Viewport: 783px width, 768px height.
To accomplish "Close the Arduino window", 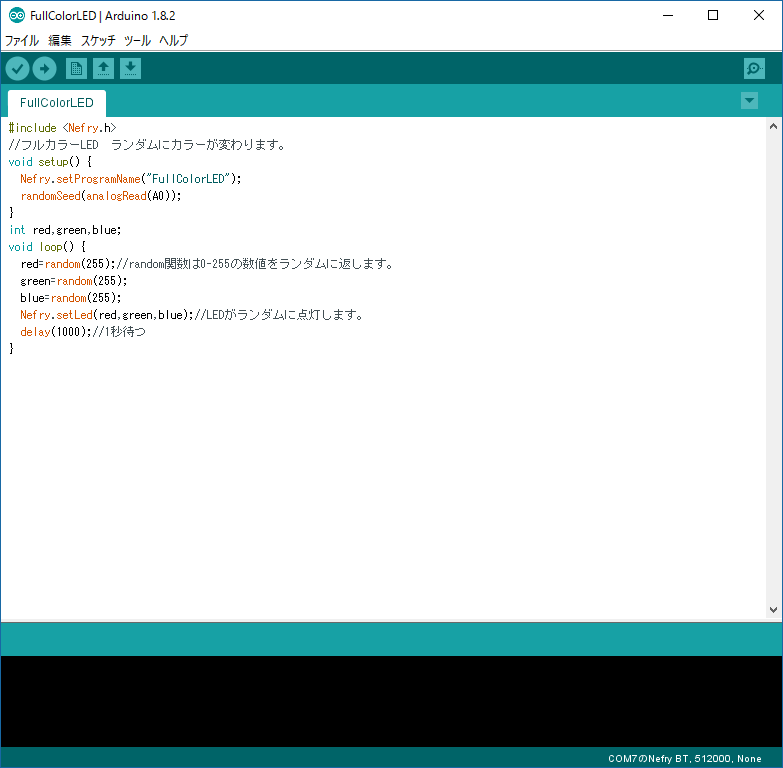I will click(x=759, y=15).
